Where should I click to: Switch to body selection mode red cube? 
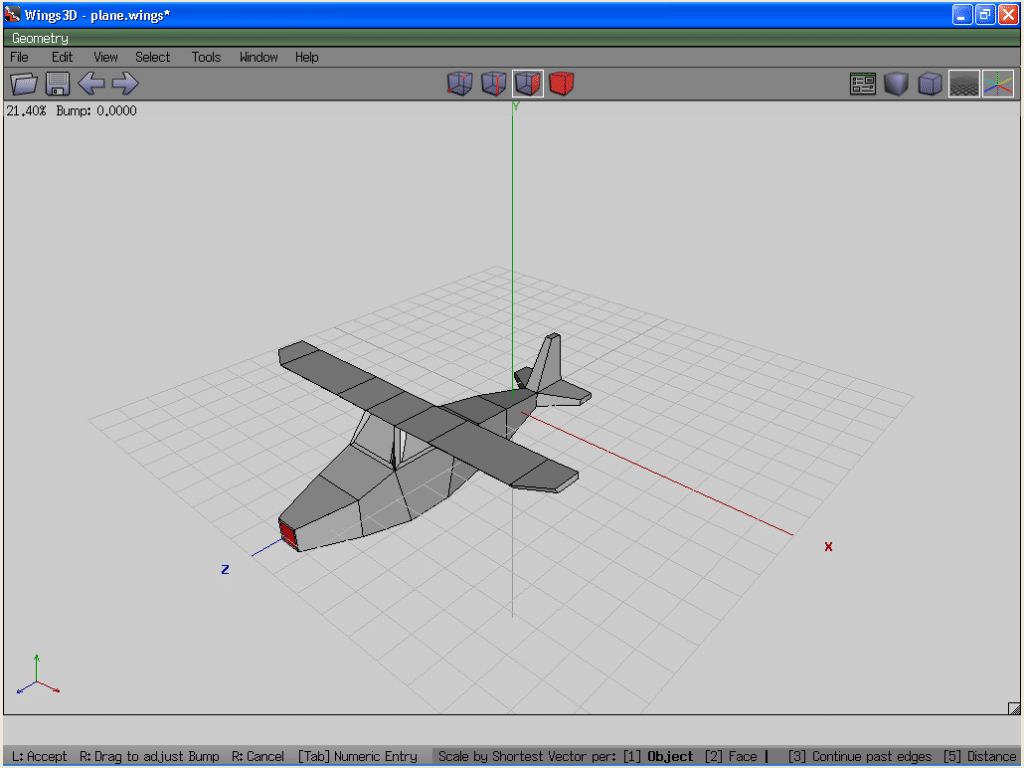(x=562, y=84)
